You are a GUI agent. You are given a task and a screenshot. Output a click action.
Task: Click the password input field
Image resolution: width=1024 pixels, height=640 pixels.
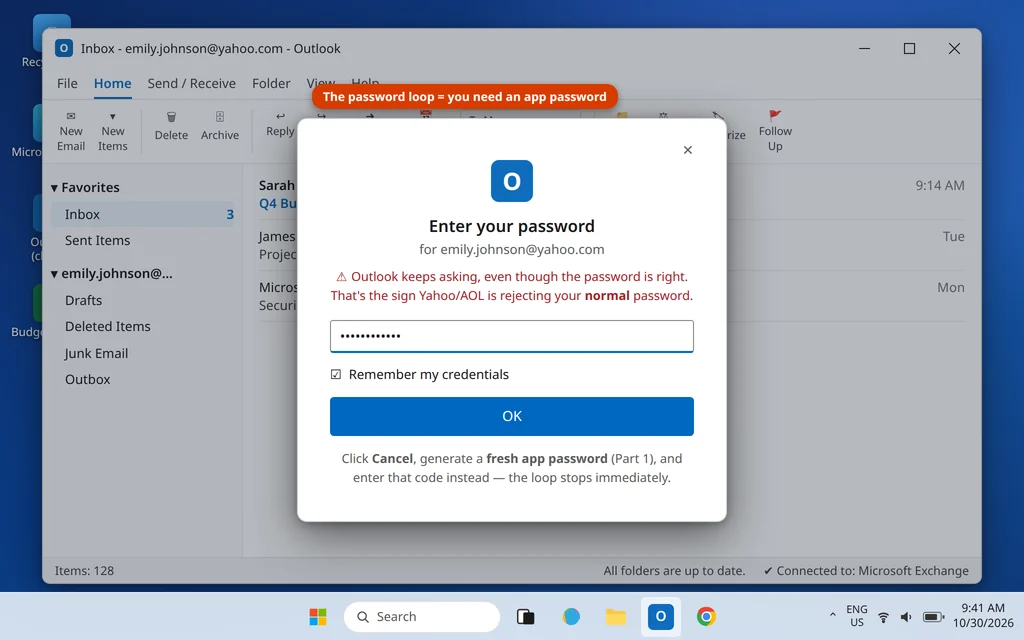[x=511, y=336]
